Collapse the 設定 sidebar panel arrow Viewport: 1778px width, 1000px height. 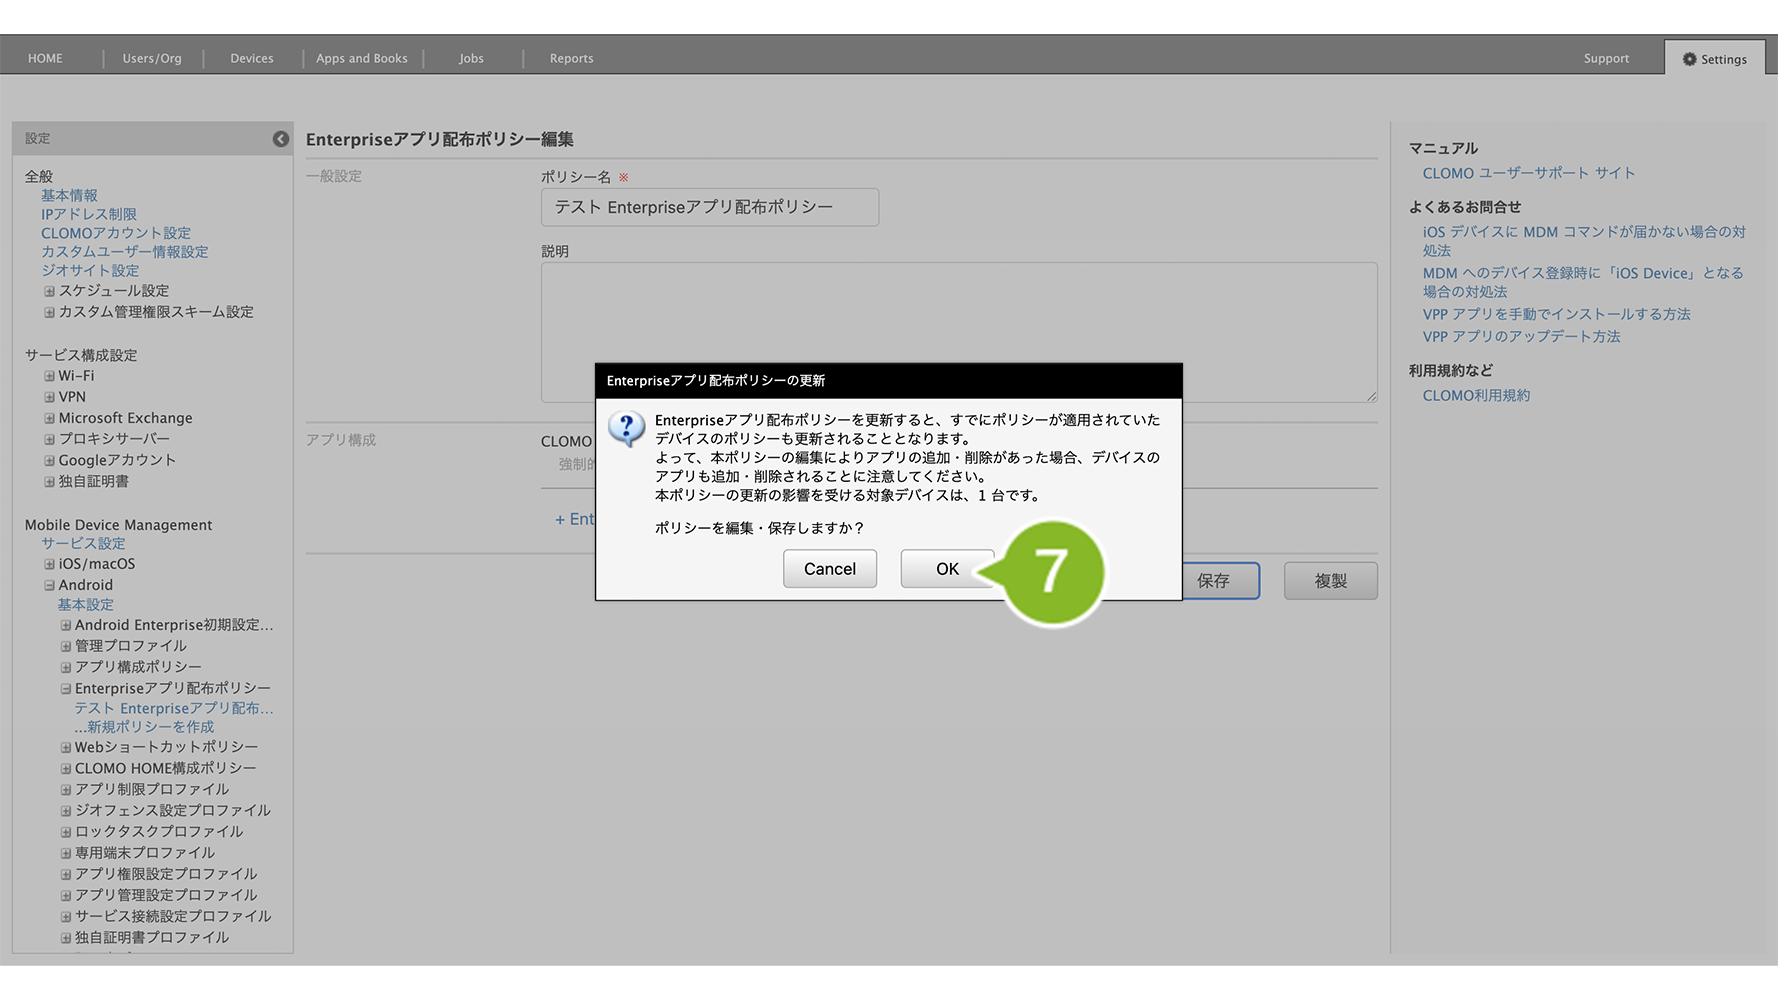(x=281, y=139)
